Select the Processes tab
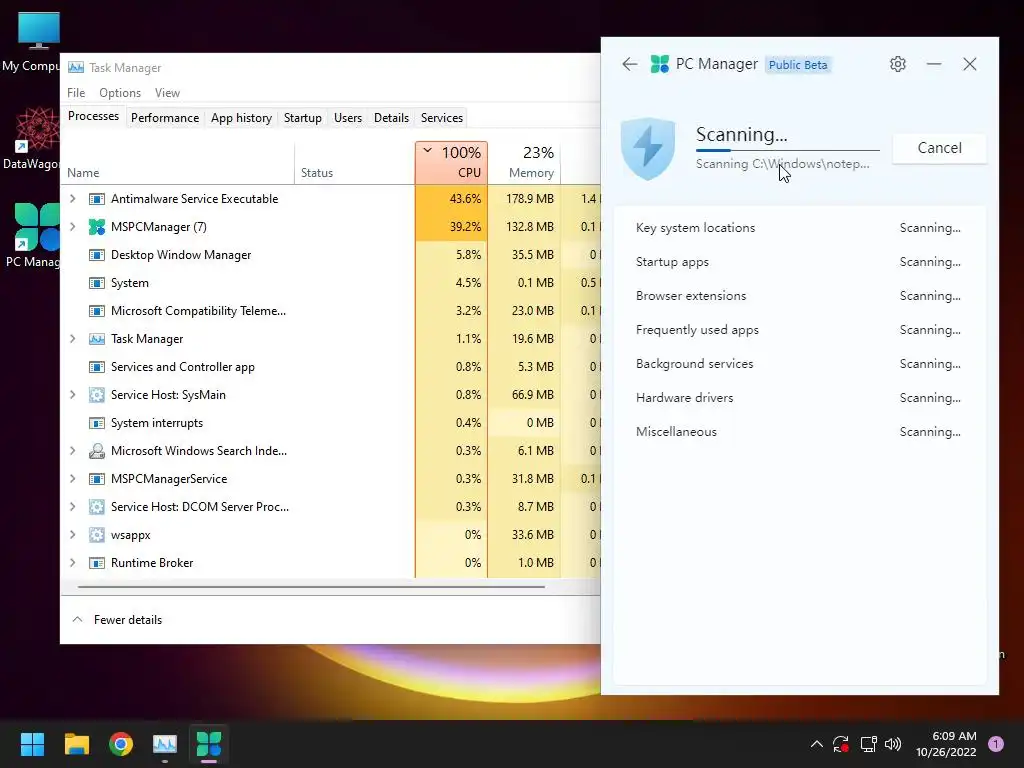Viewport: 1024px width, 768px height. pyautogui.click(x=93, y=116)
